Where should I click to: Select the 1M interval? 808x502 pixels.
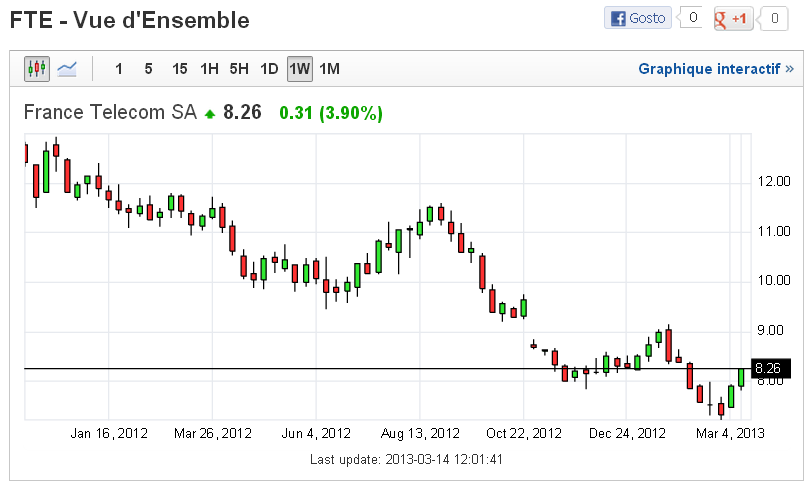tap(329, 69)
